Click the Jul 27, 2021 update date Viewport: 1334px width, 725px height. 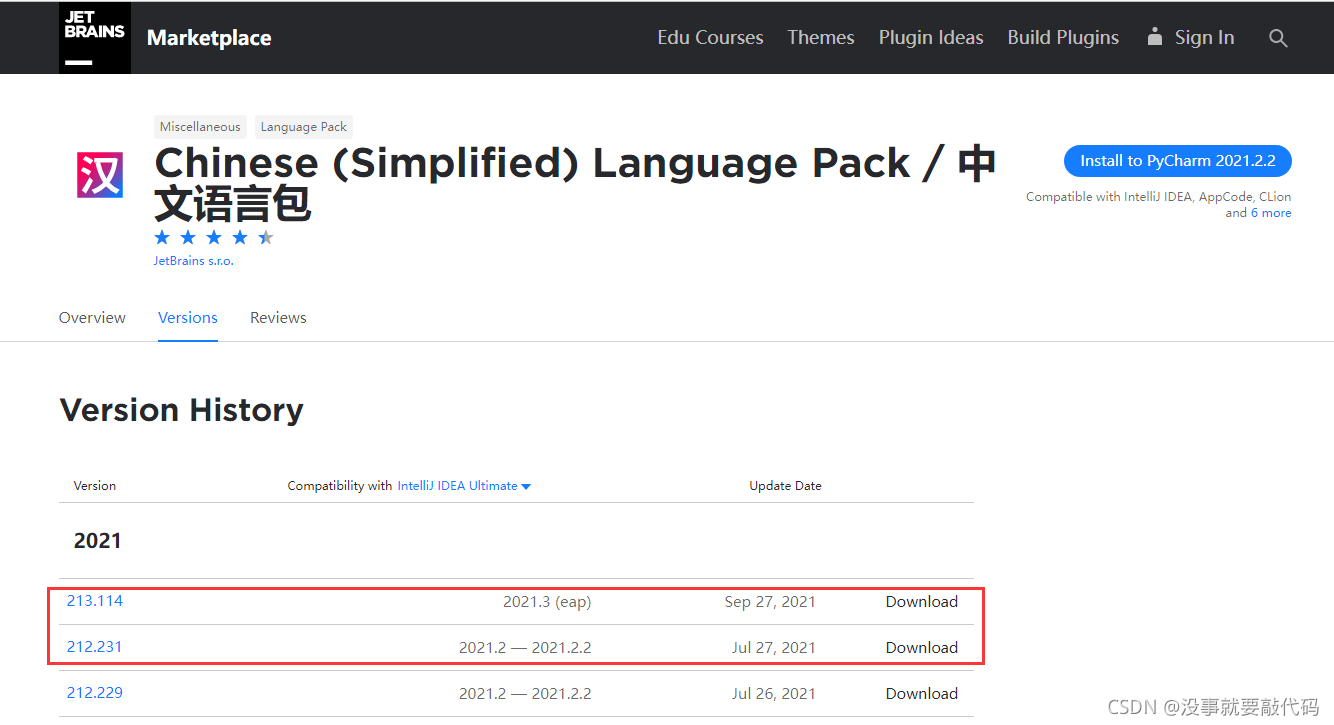[x=774, y=648]
